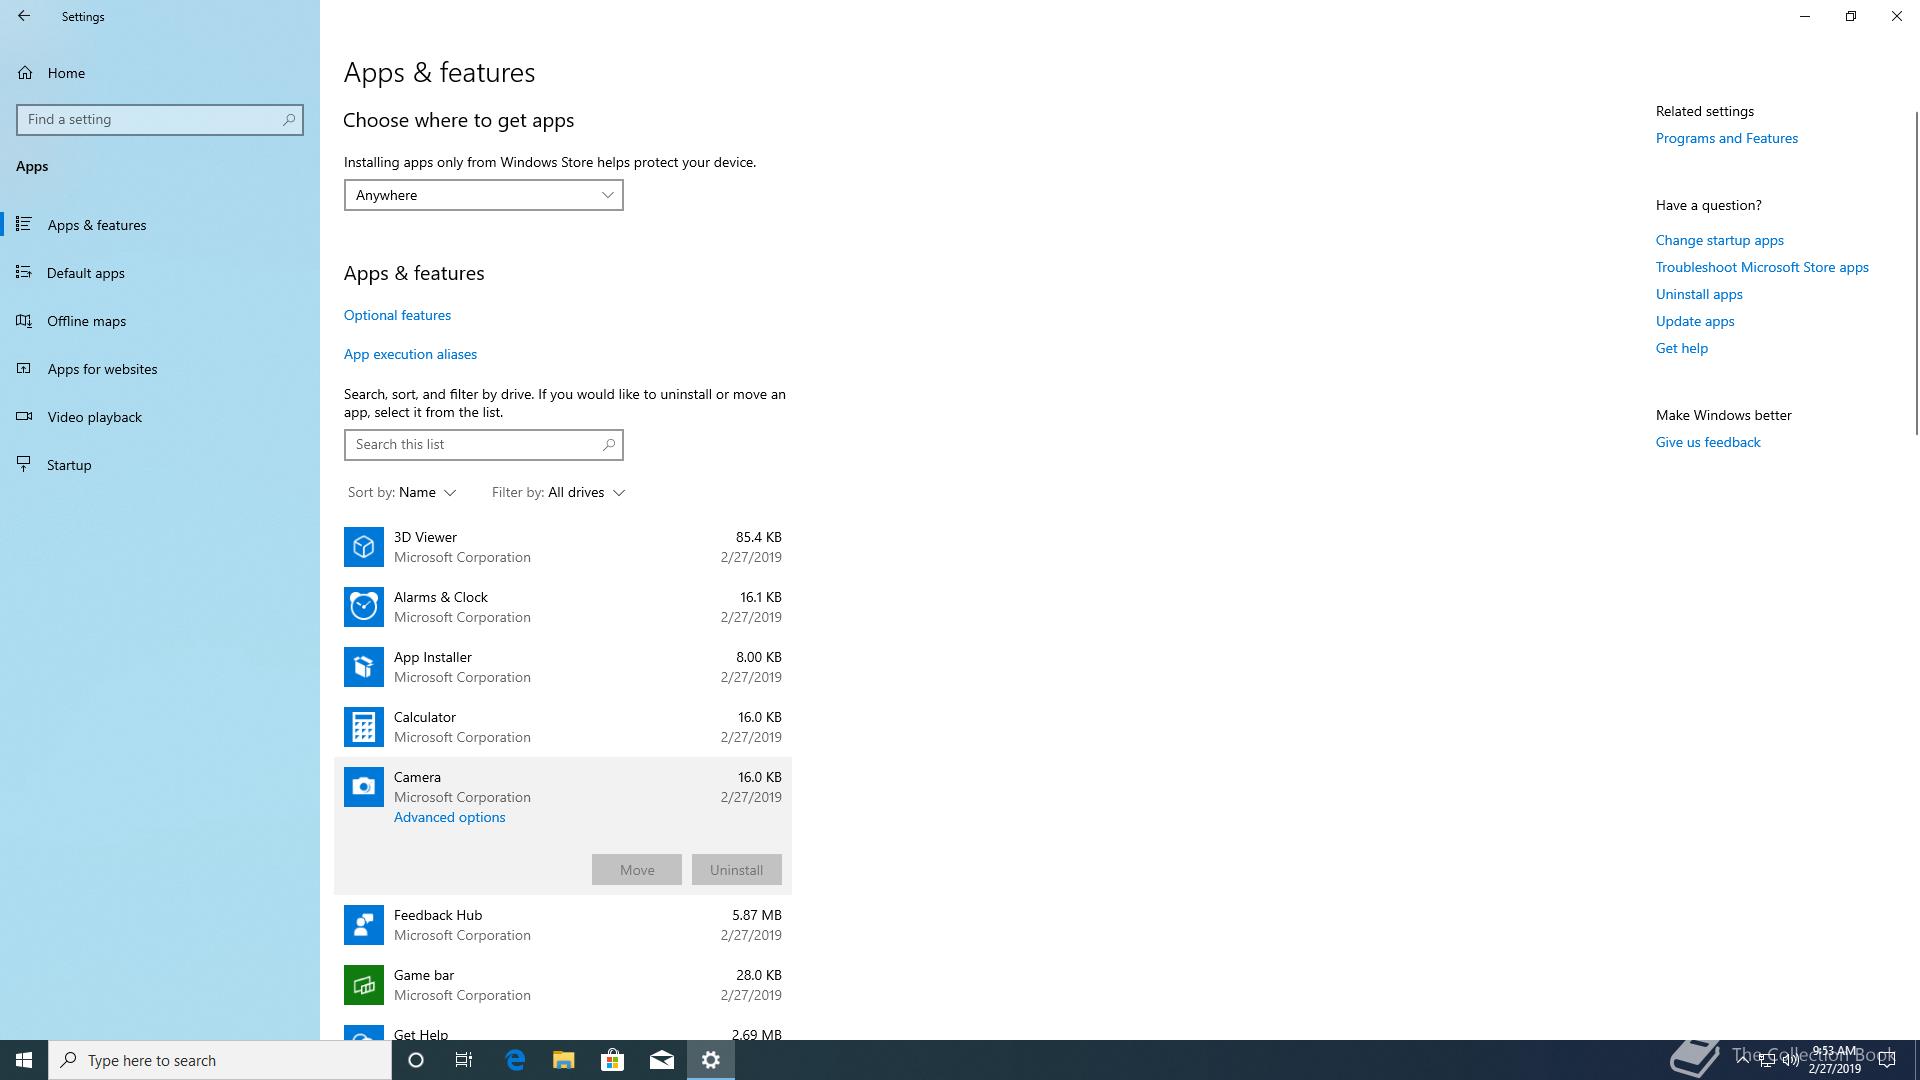Viewport: 1920px width, 1080px height.
Task: Click the Default apps sidebar icon
Action: tap(23, 272)
